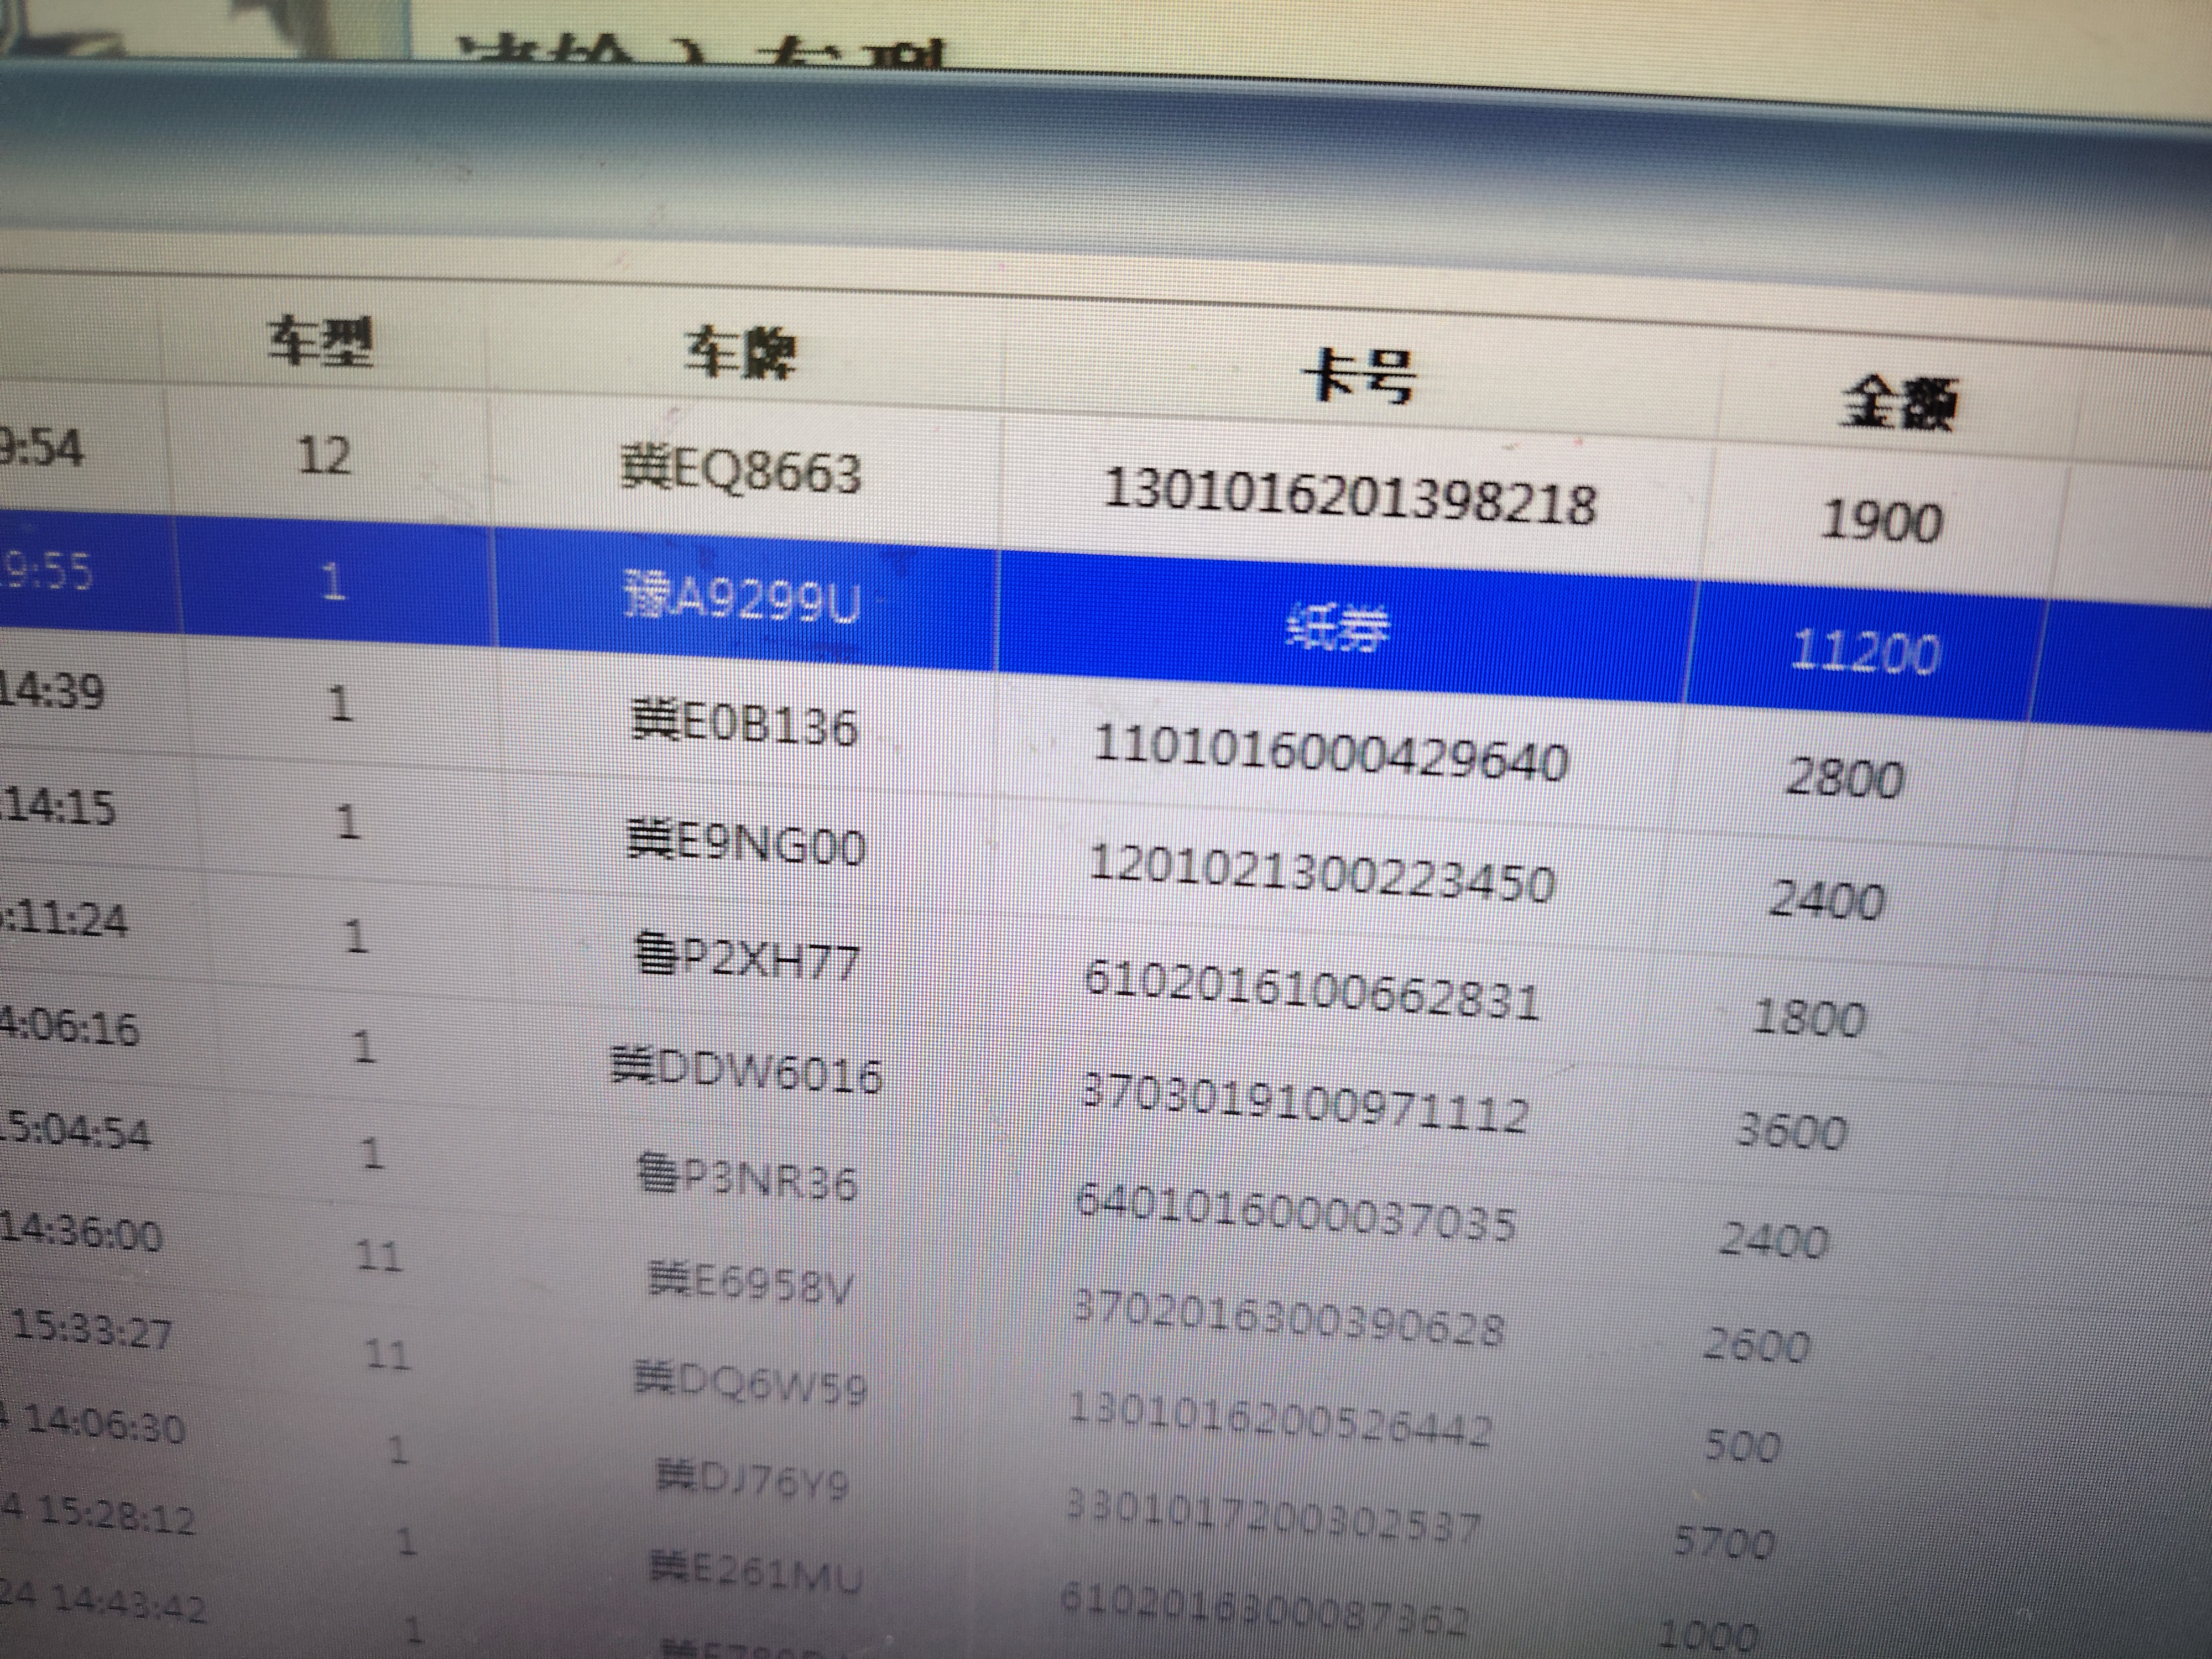The height and width of the screenshot is (1659, 2212).
Task: Select time cell 14:39
Action: tap(52, 691)
